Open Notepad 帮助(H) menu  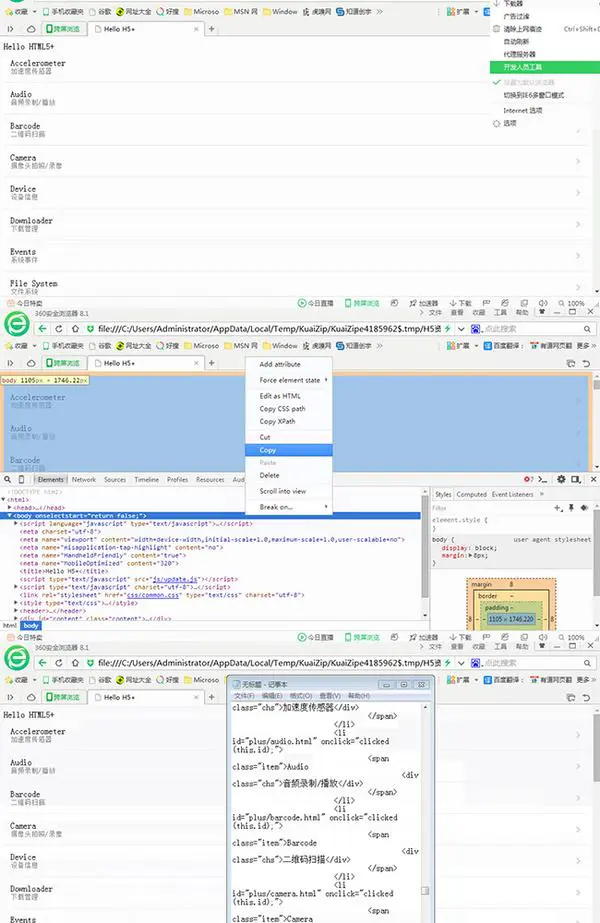click(x=359, y=696)
